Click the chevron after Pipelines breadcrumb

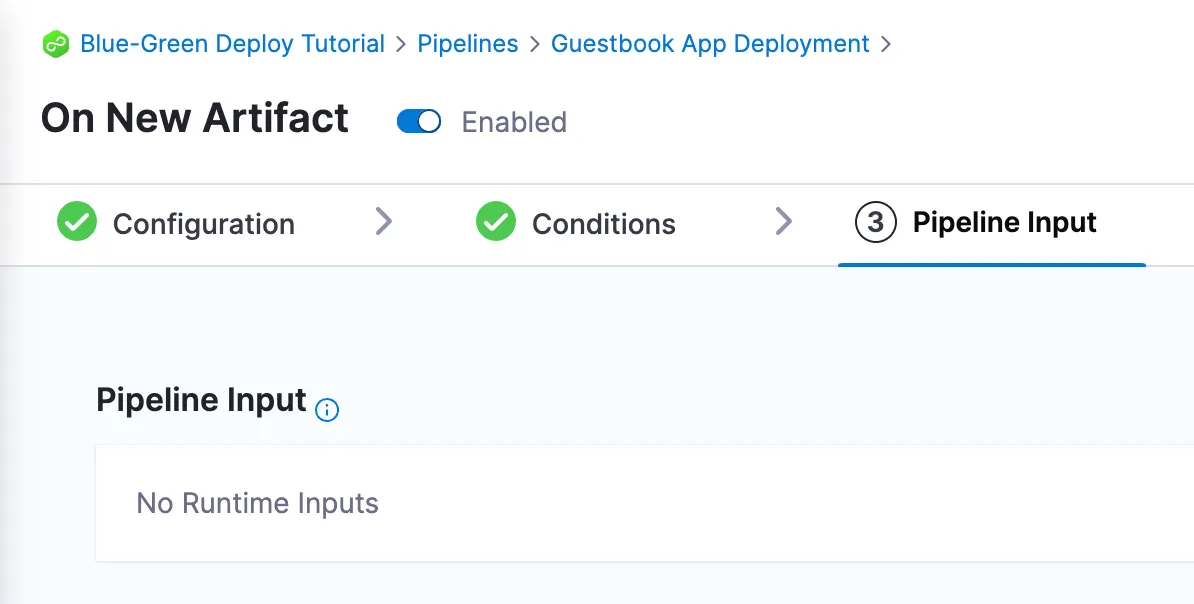click(x=536, y=43)
